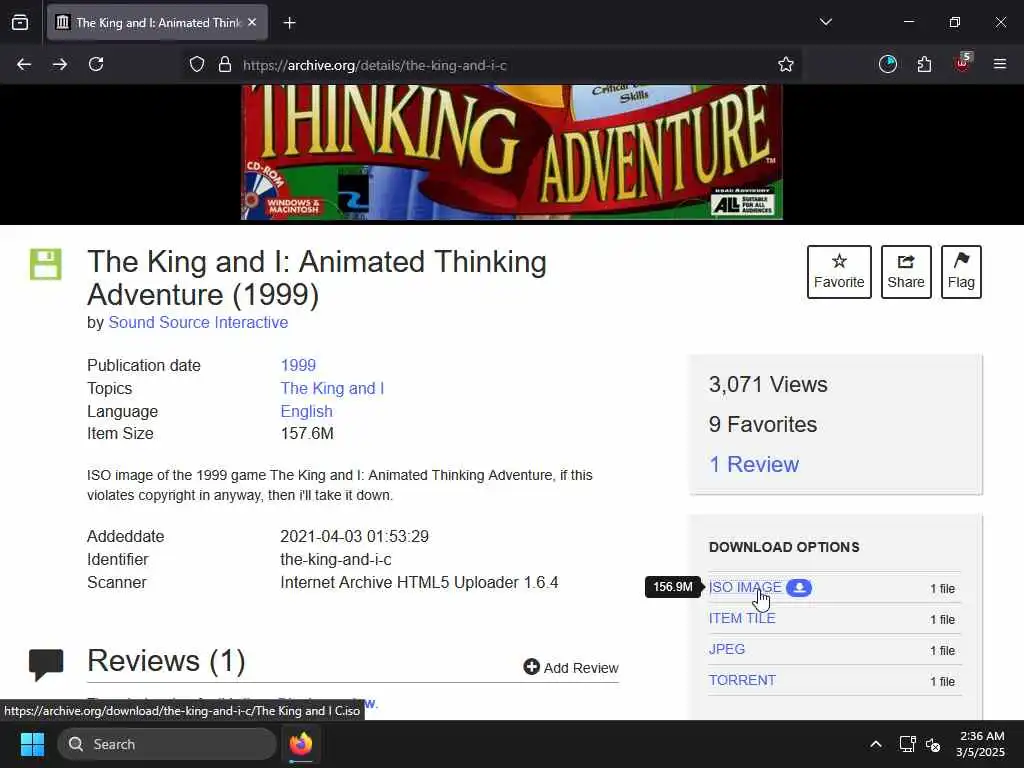This screenshot has width=1024, height=768.
Task: Open the JPEG download option
Action: (x=727, y=649)
